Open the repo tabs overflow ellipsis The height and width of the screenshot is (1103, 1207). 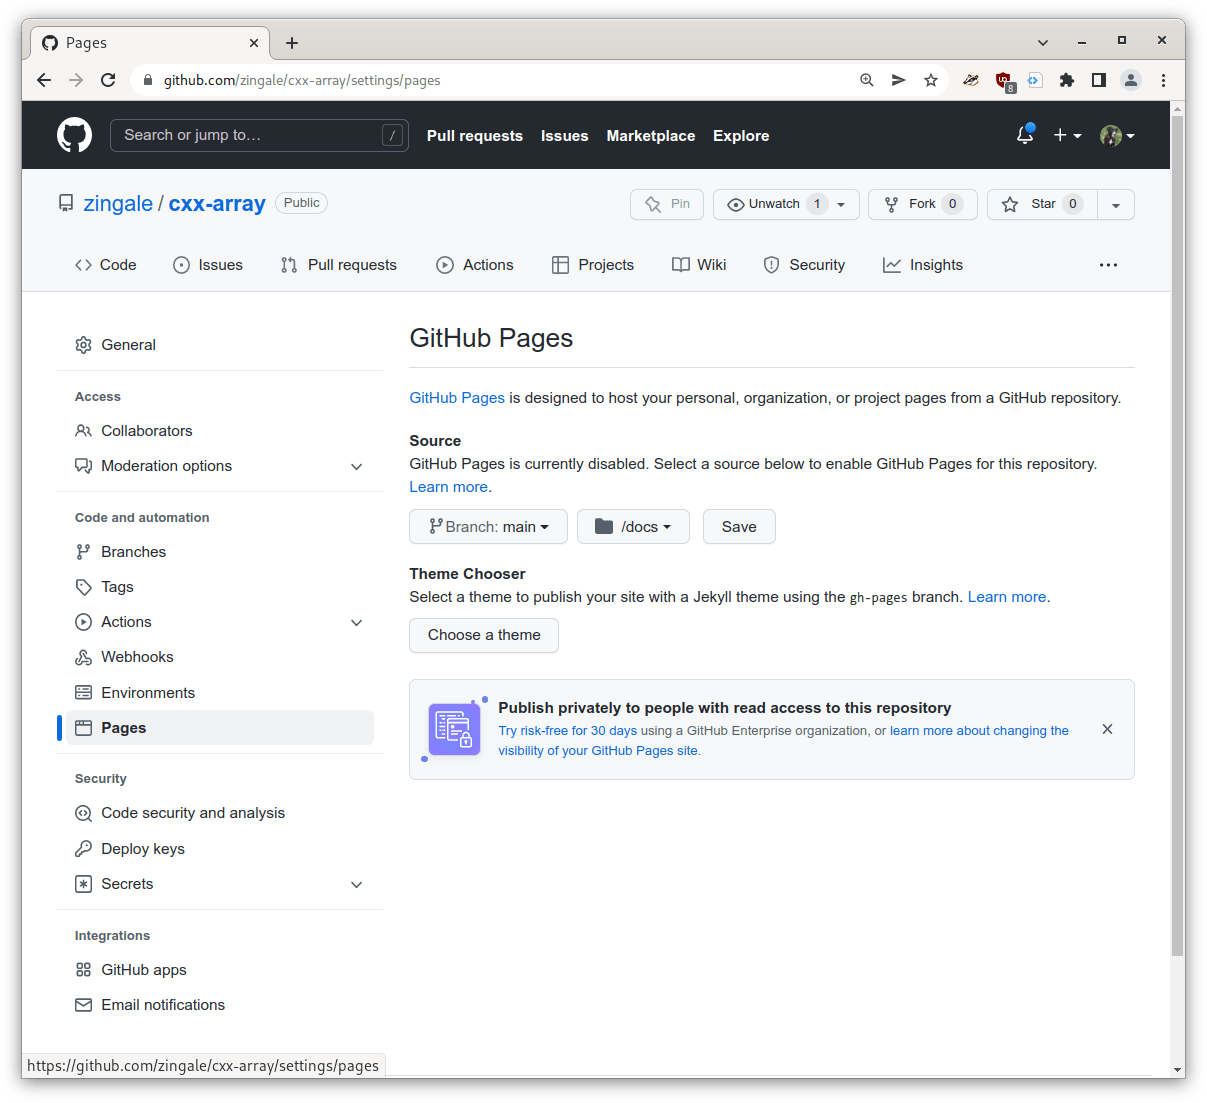click(x=1108, y=265)
